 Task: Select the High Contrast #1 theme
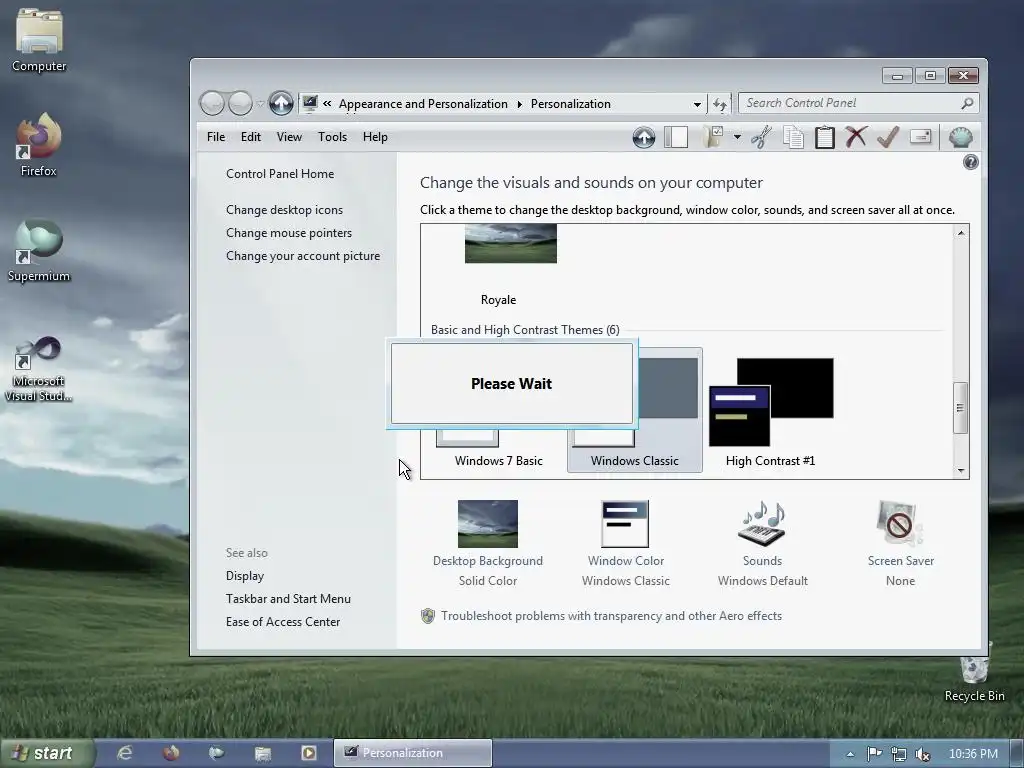[771, 409]
